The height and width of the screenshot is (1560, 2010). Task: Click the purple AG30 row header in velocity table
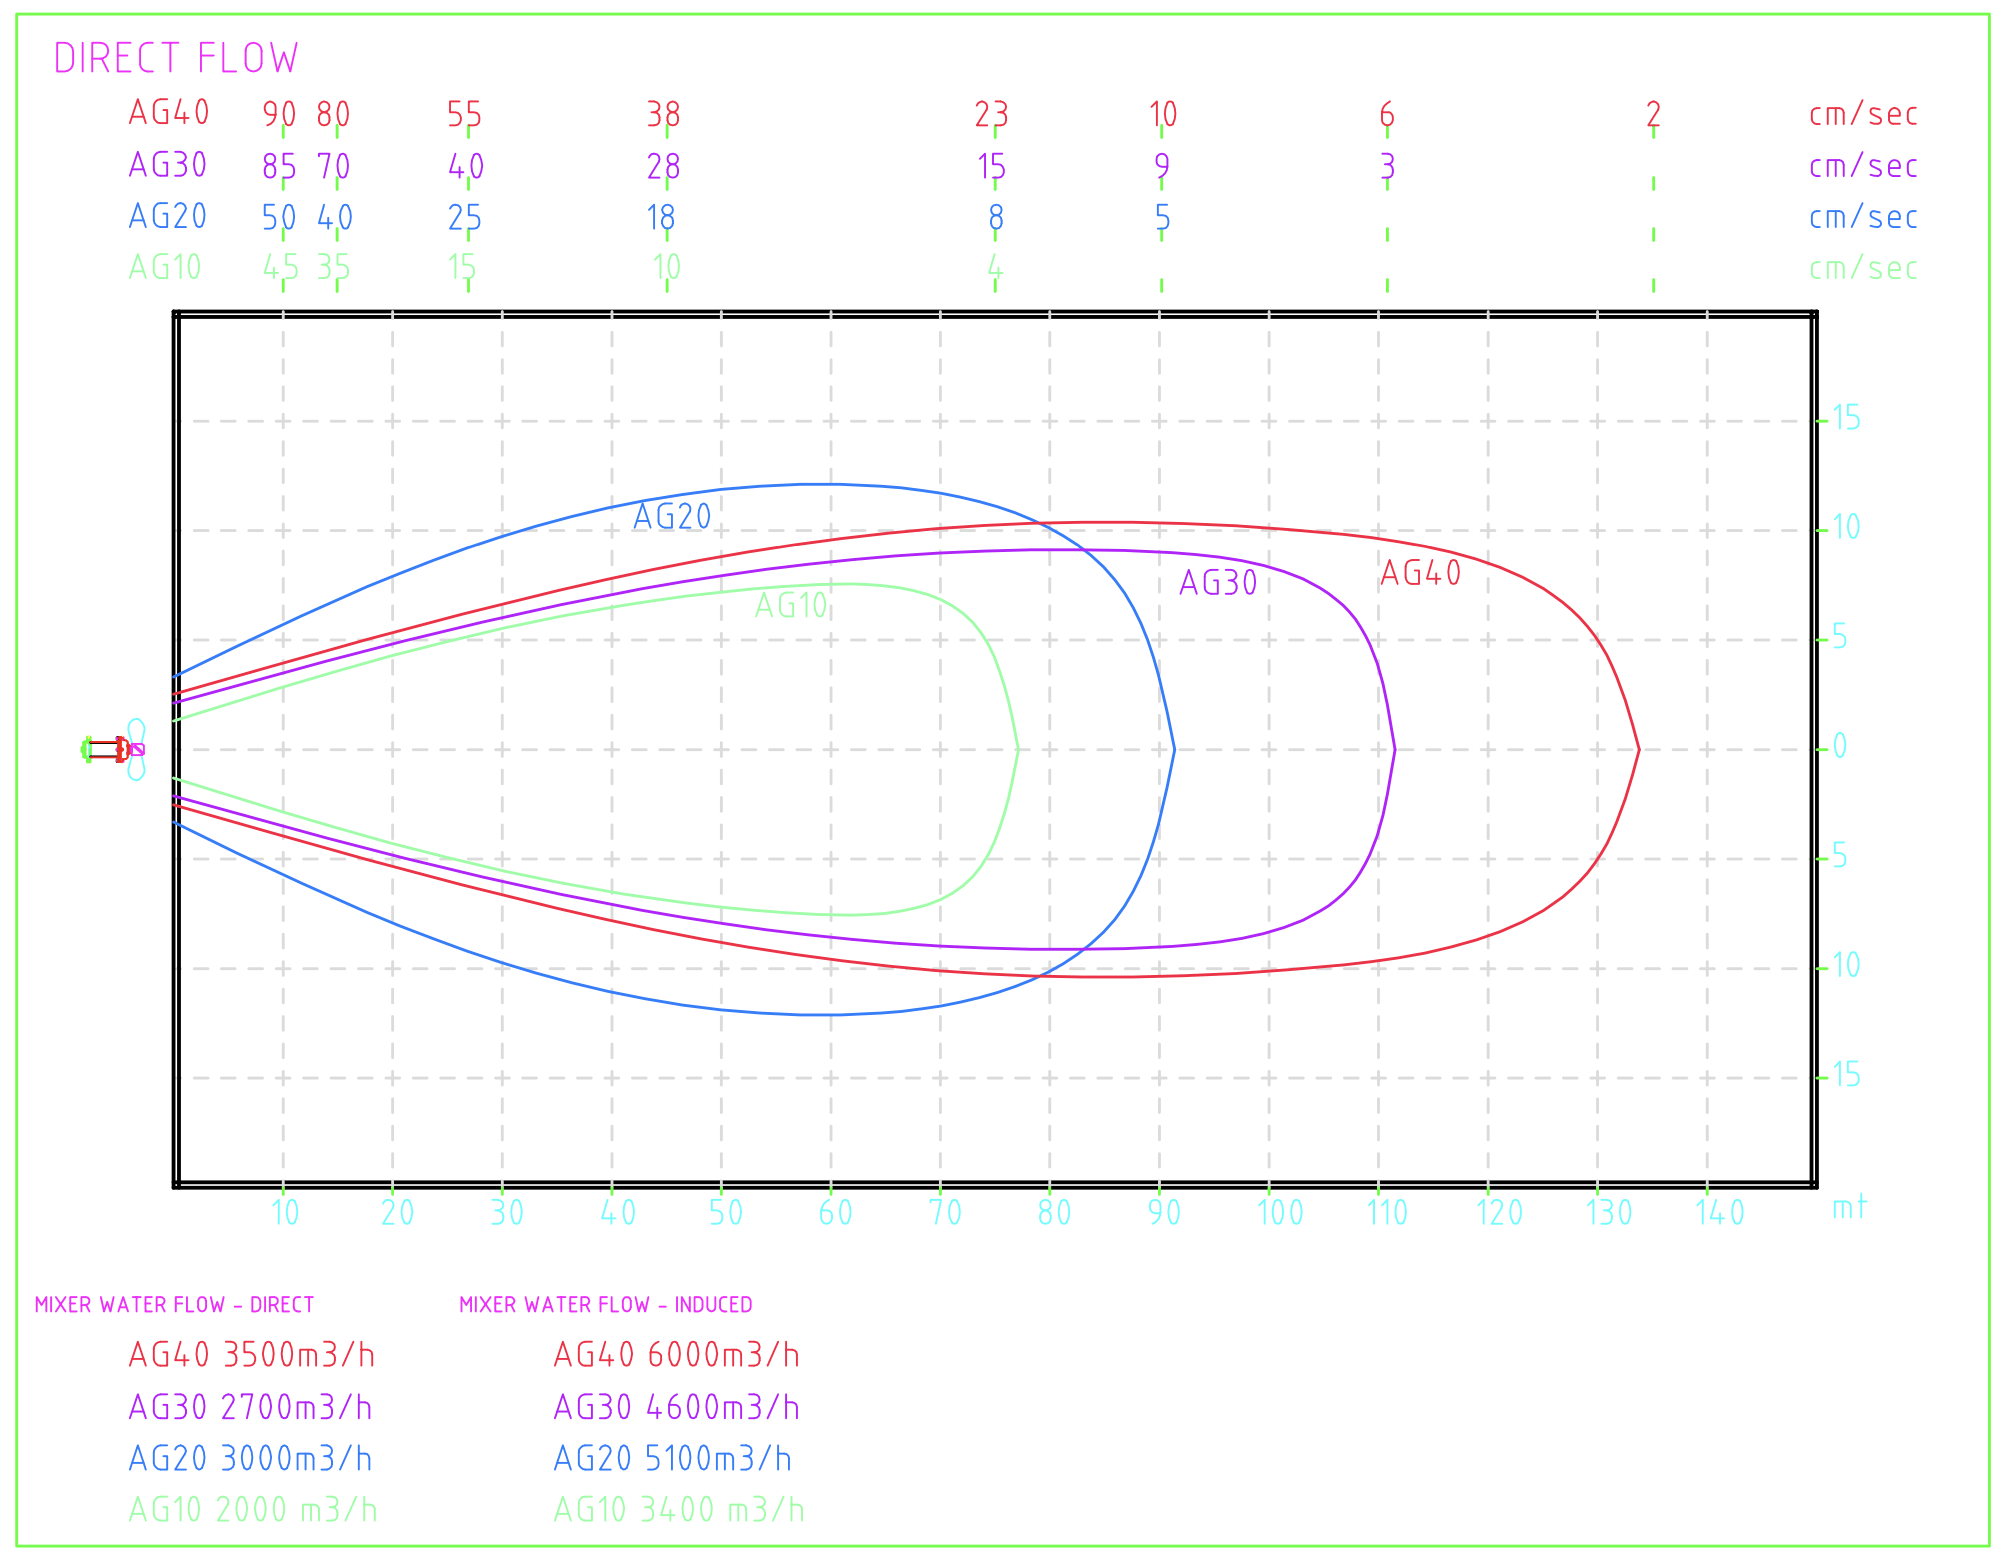pyautogui.click(x=168, y=165)
